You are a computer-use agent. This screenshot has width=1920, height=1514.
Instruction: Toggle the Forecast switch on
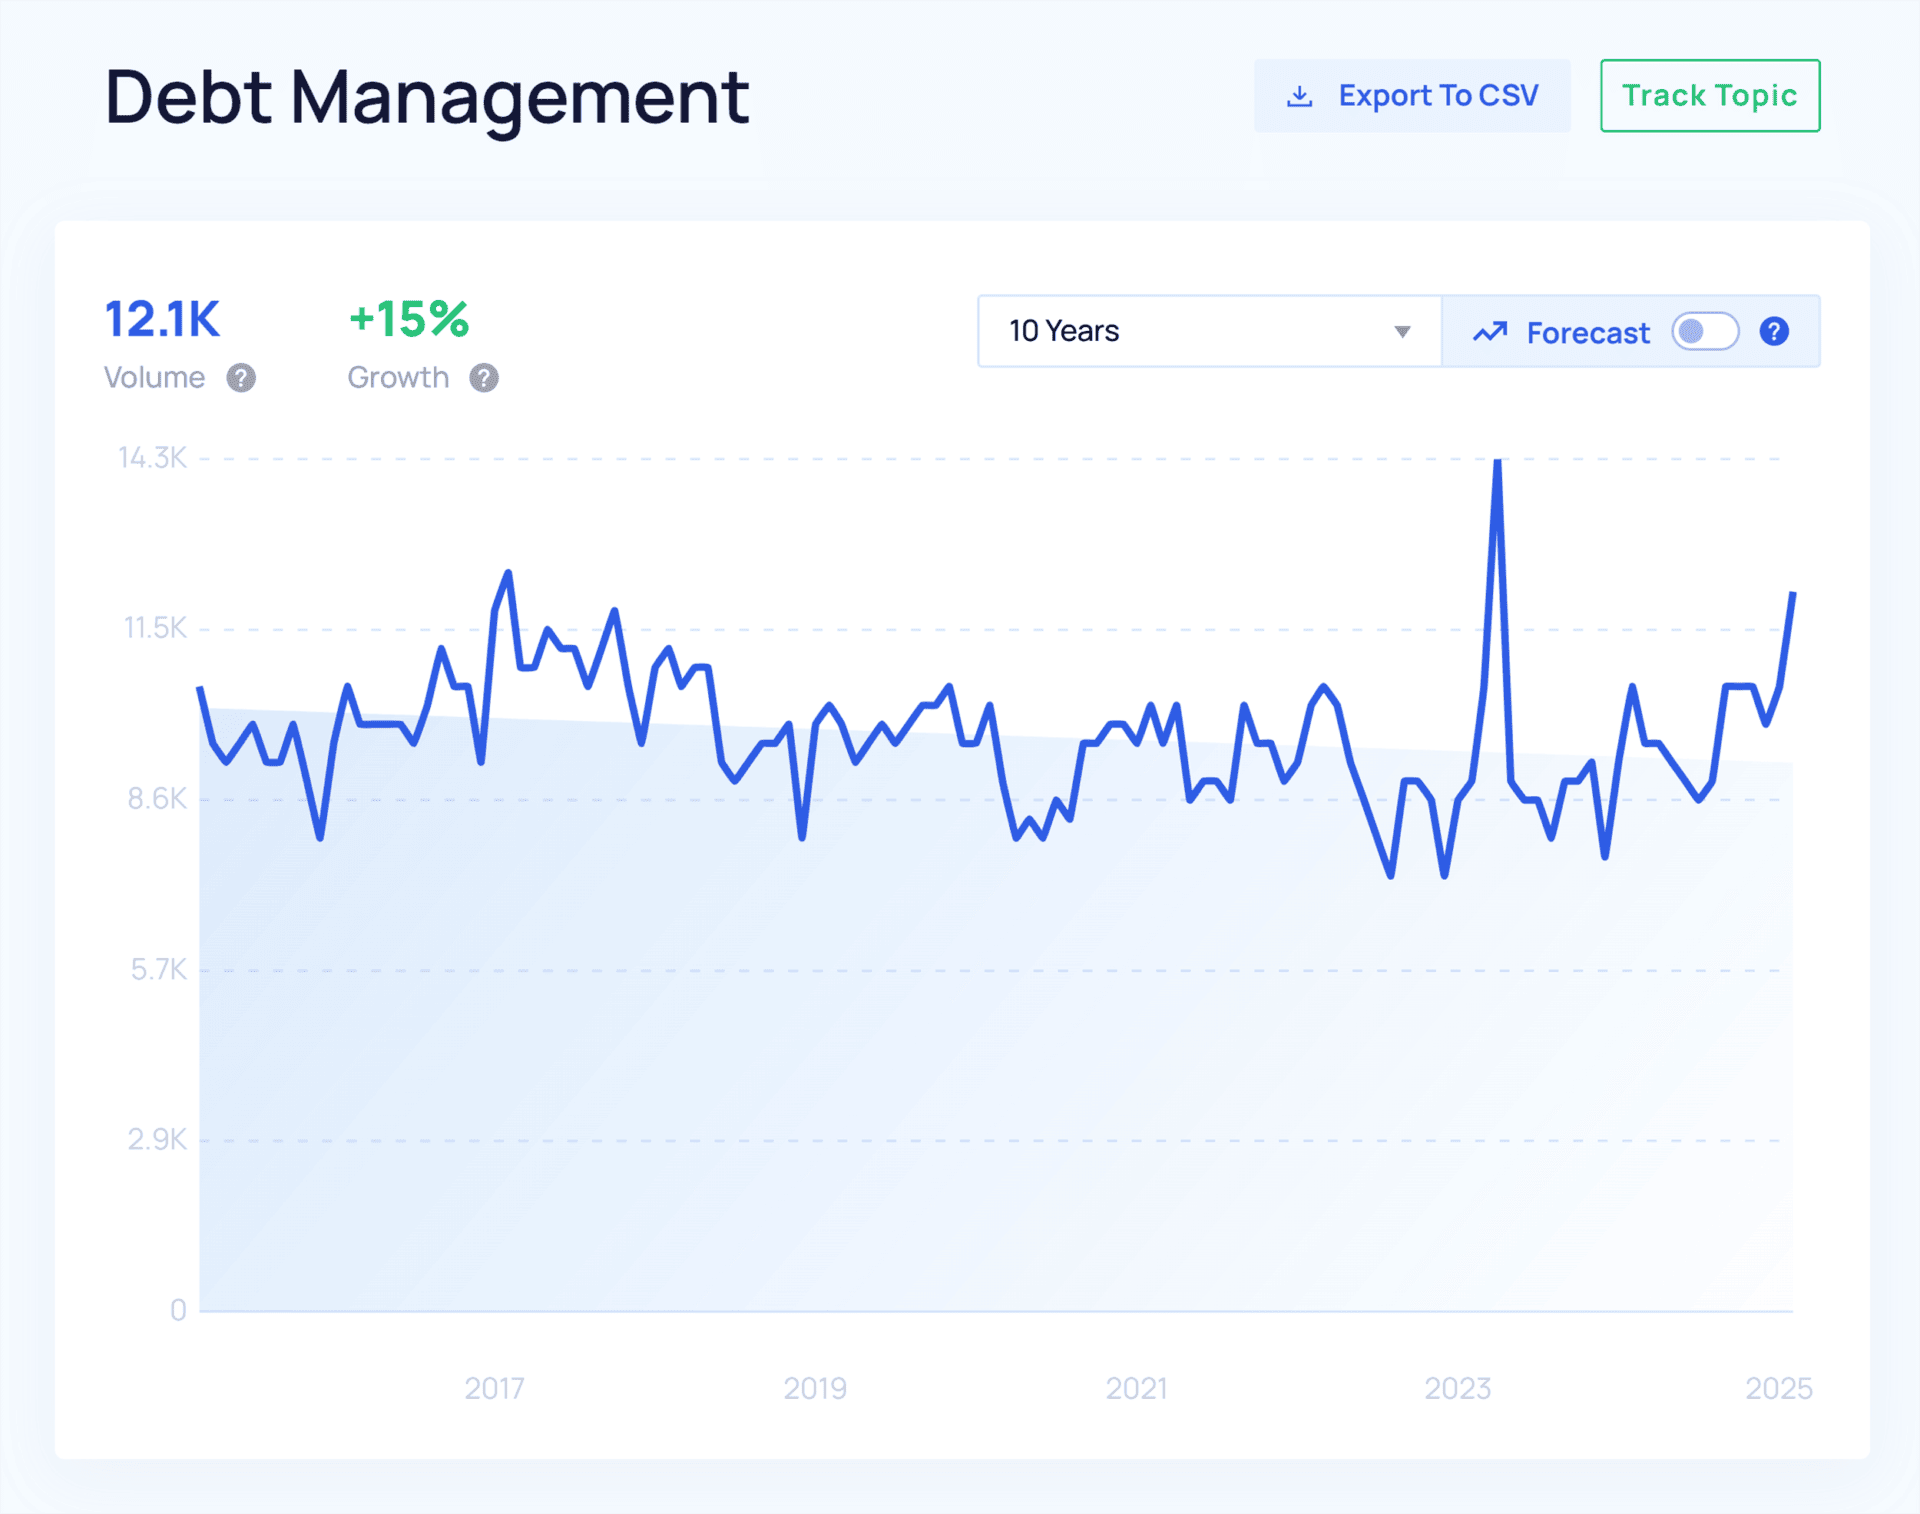[x=1705, y=331]
